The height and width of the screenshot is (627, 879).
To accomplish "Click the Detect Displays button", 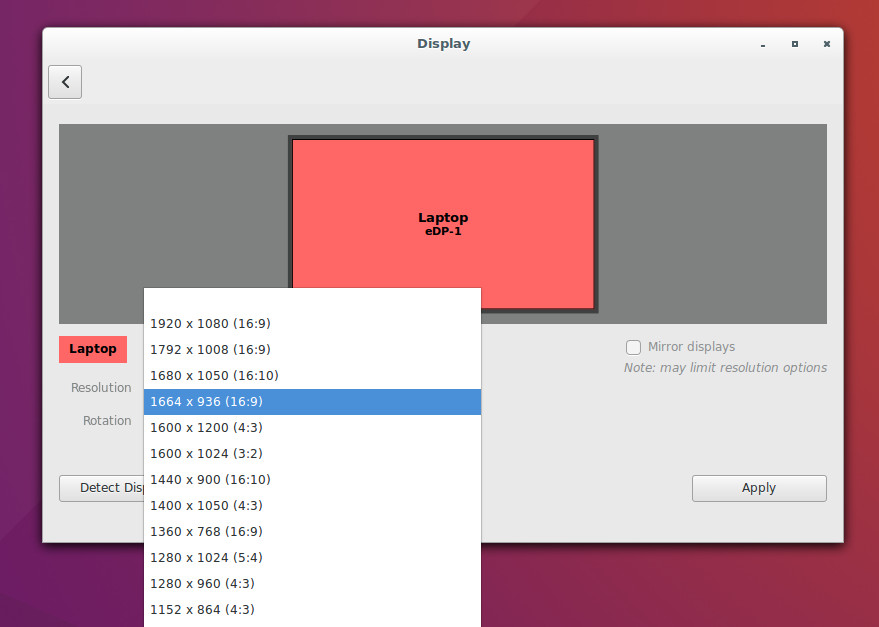I will coord(102,488).
